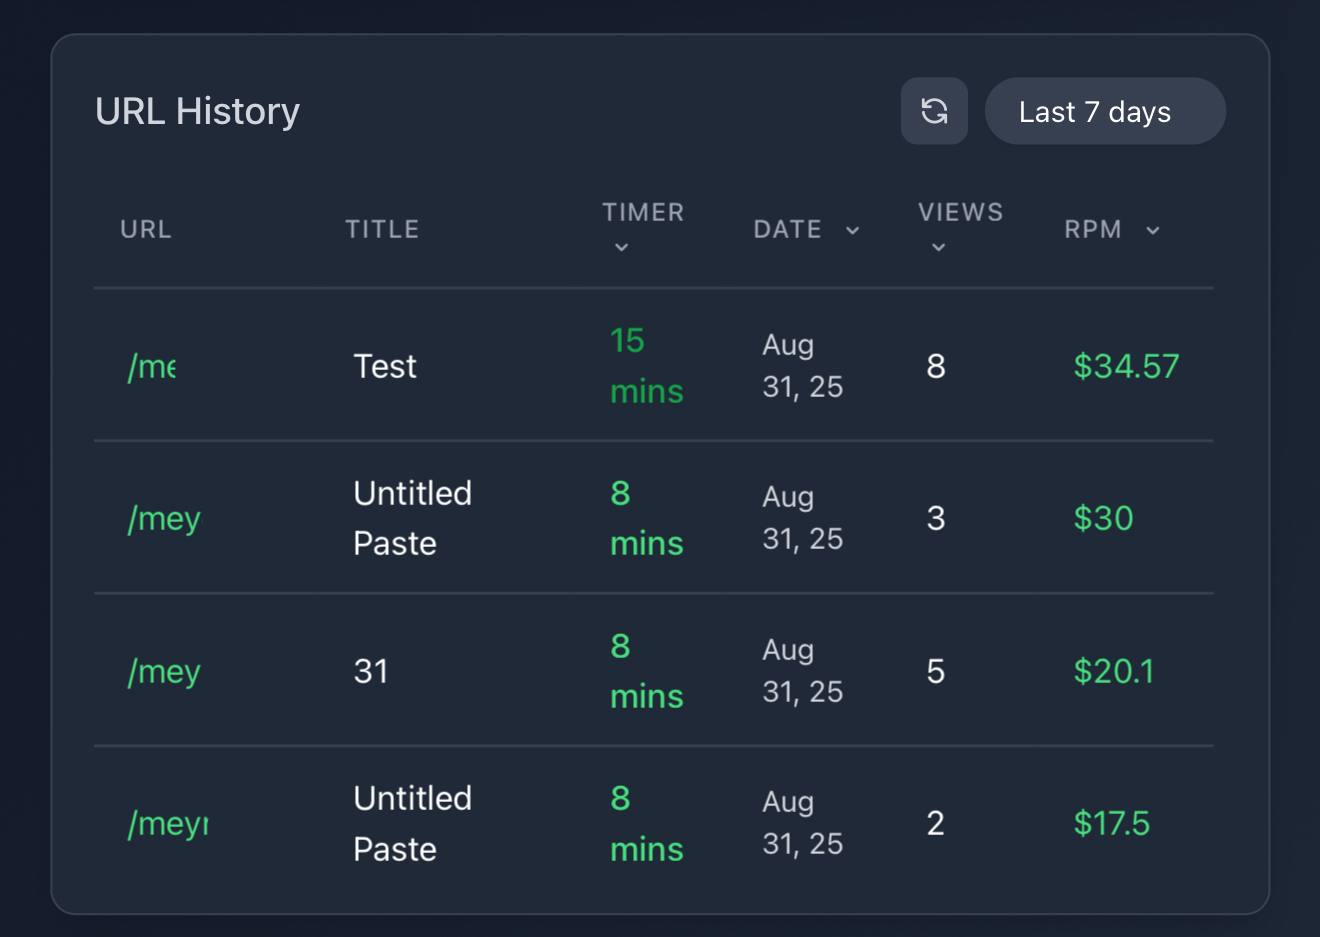The image size is (1320, 937).
Task: Click the 15 mins timer value
Action: (x=645, y=366)
